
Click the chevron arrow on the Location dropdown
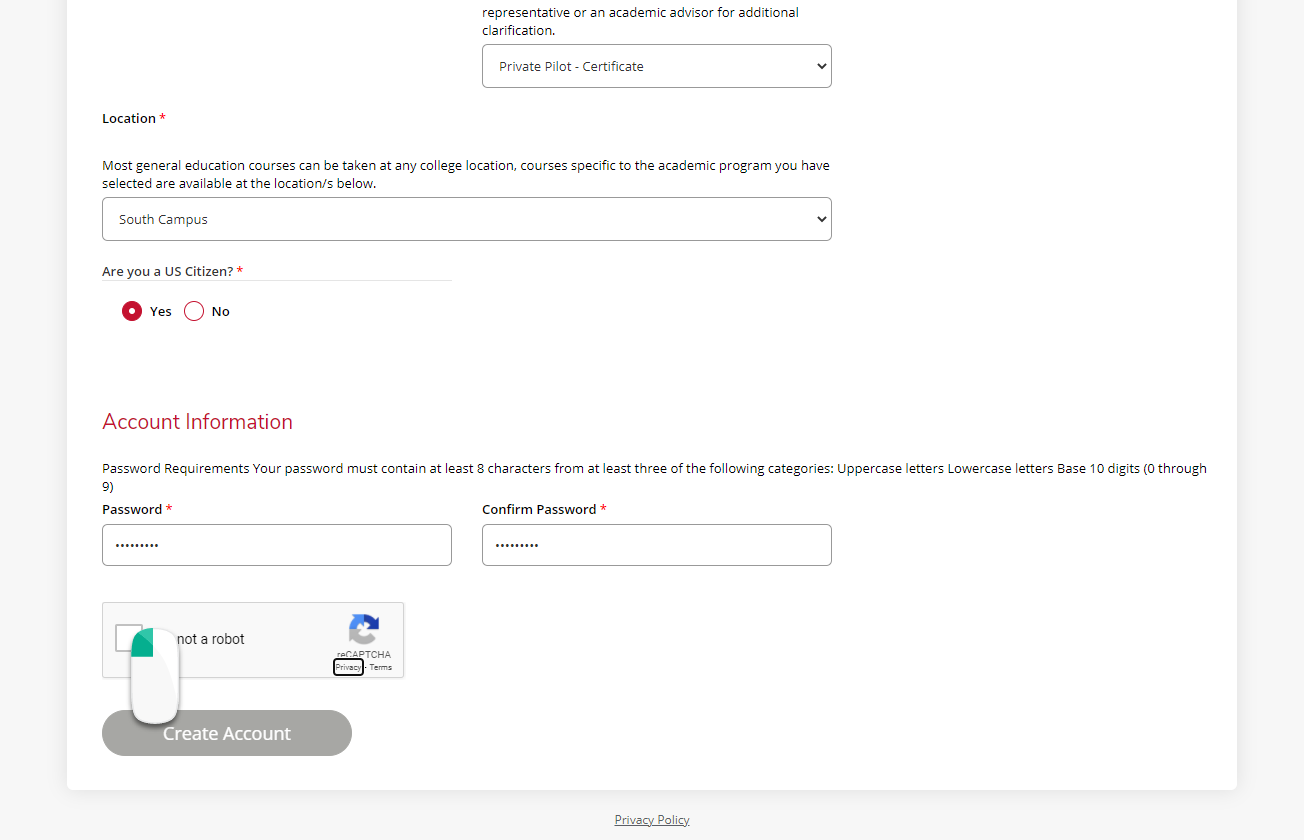[820, 218]
